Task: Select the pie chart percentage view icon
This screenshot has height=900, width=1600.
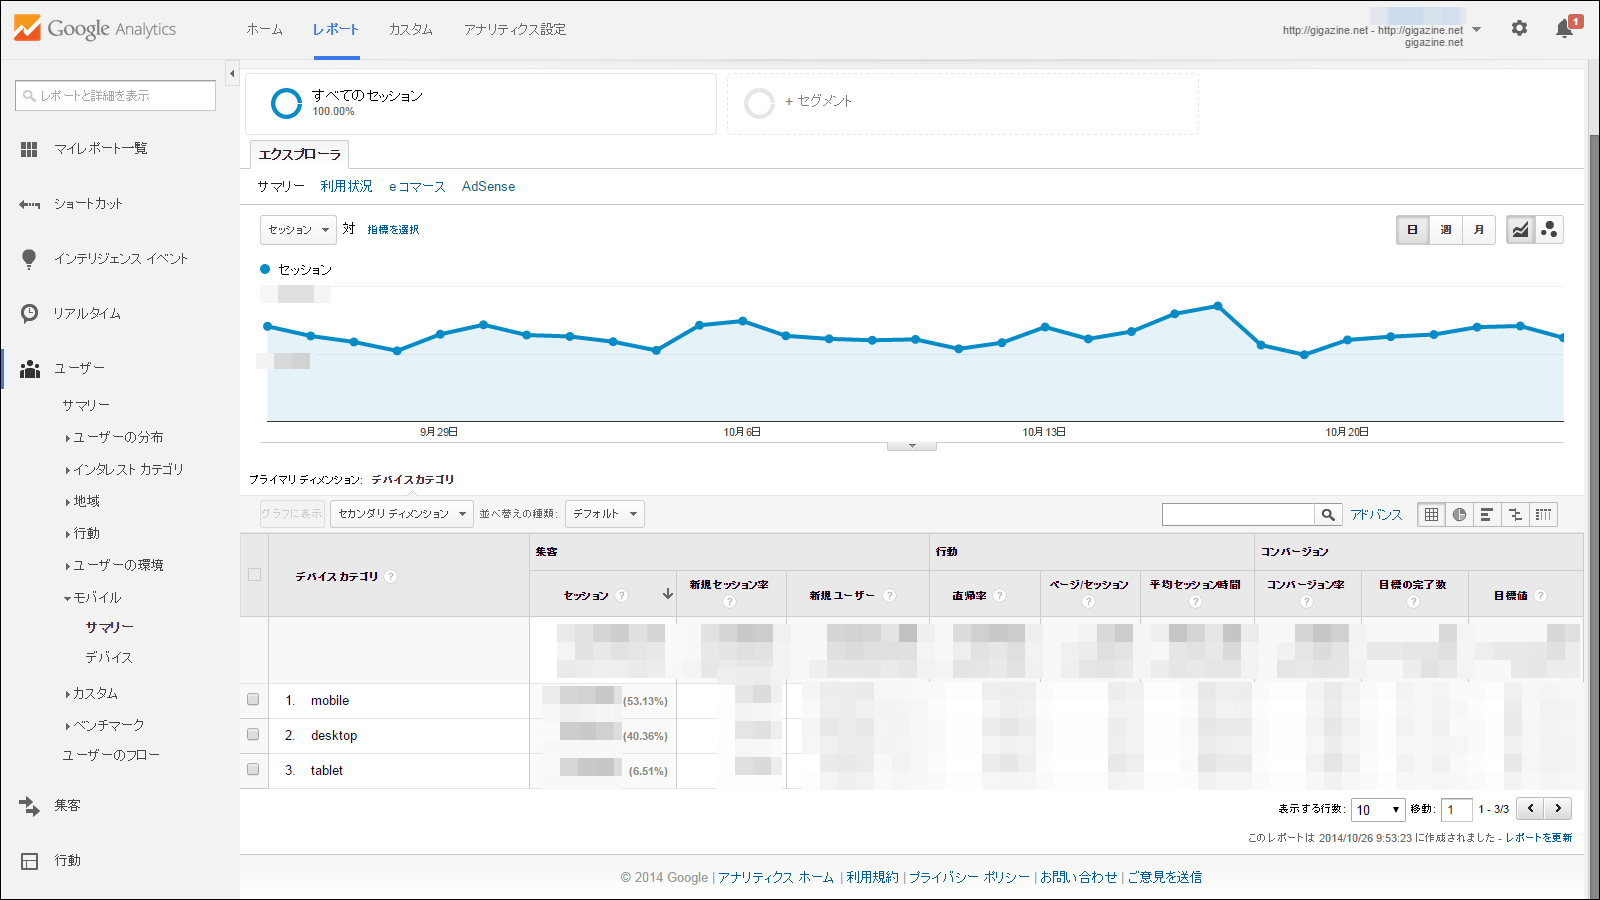Action: [1459, 514]
